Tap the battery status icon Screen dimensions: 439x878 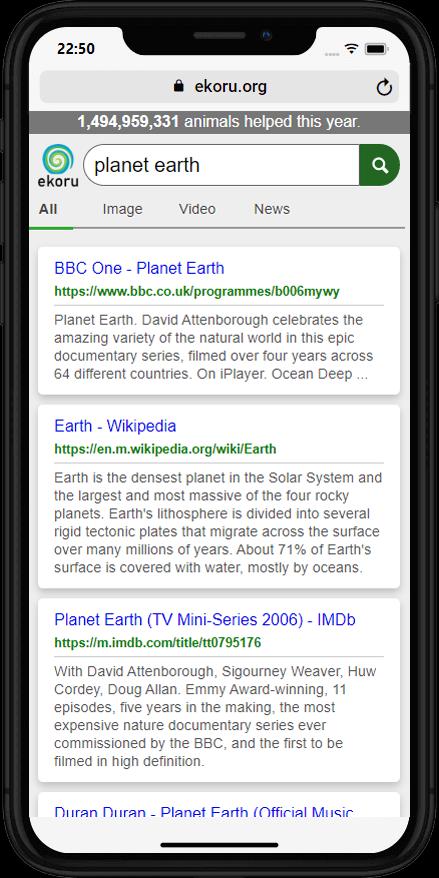pos(377,49)
